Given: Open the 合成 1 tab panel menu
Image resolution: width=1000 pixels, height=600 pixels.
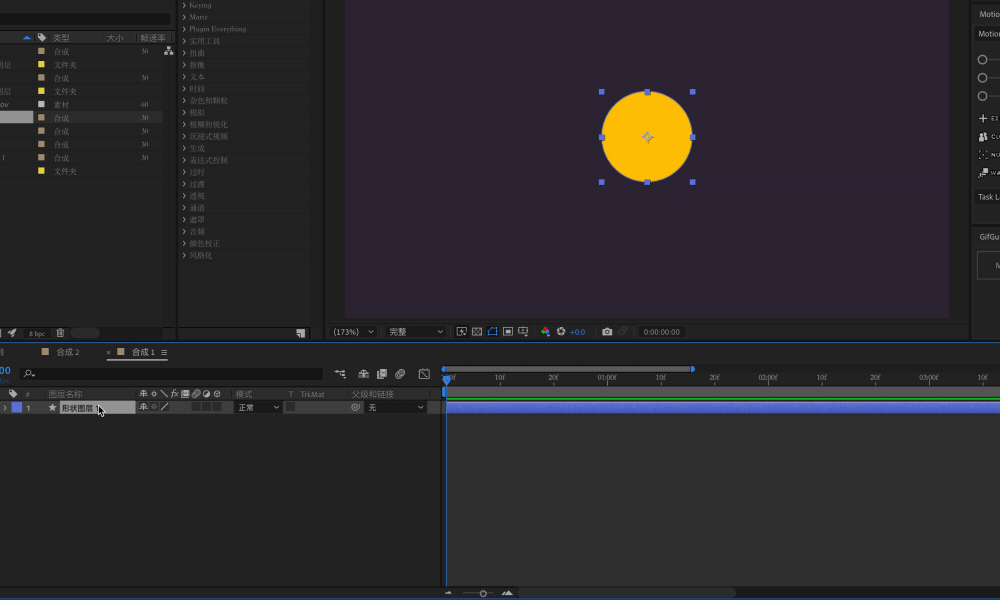Looking at the screenshot, I should (164, 353).
